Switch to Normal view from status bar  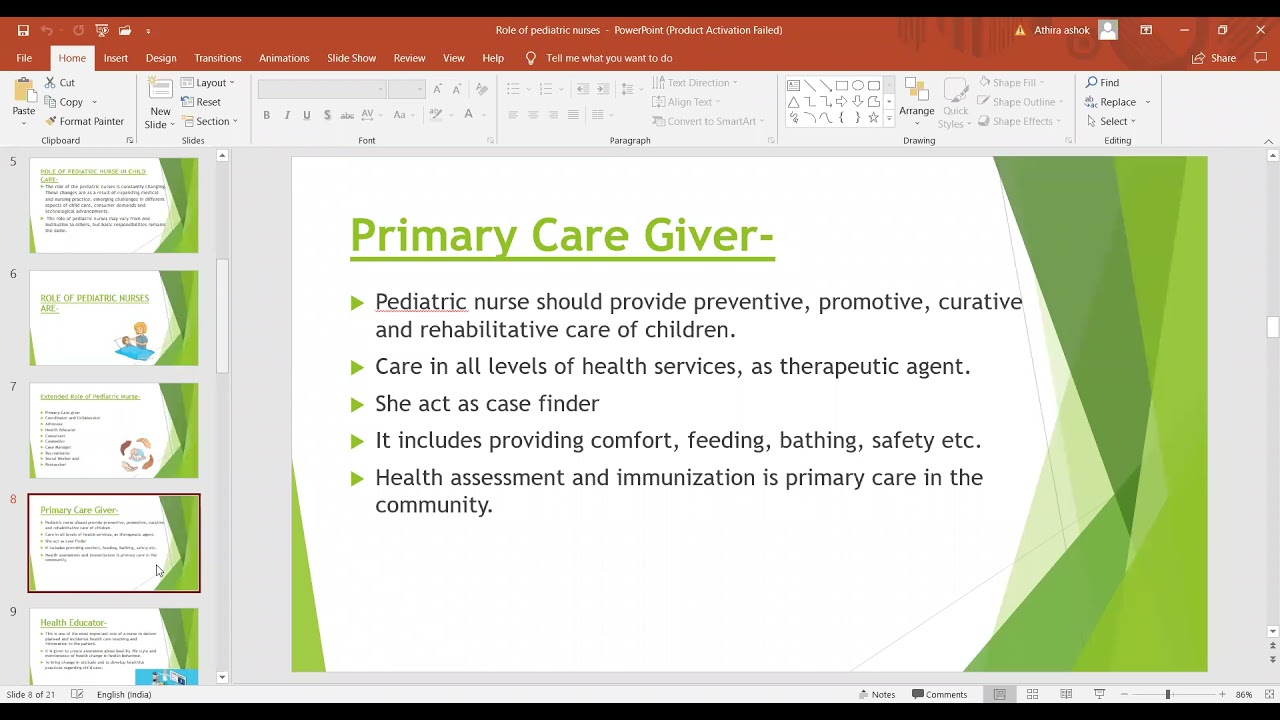(999, 694)
